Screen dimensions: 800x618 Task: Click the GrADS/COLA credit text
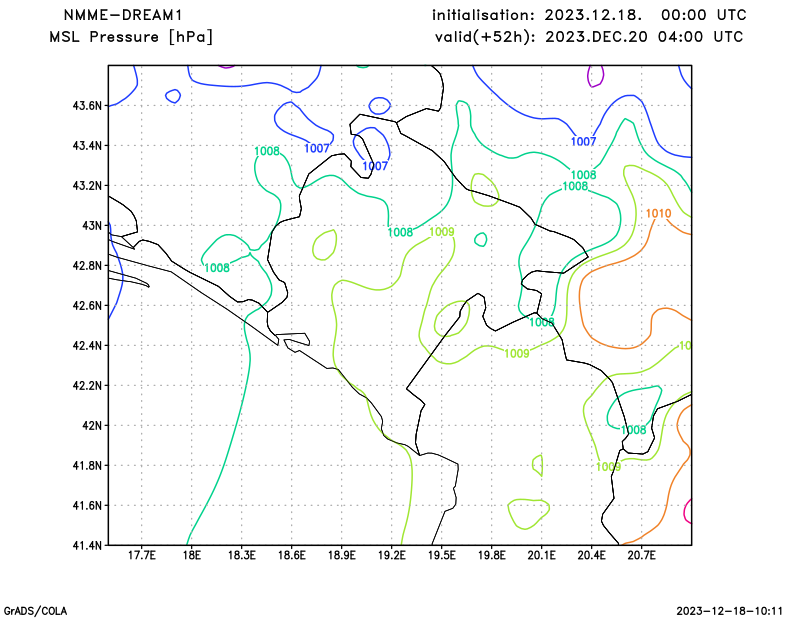pos(35,611)
